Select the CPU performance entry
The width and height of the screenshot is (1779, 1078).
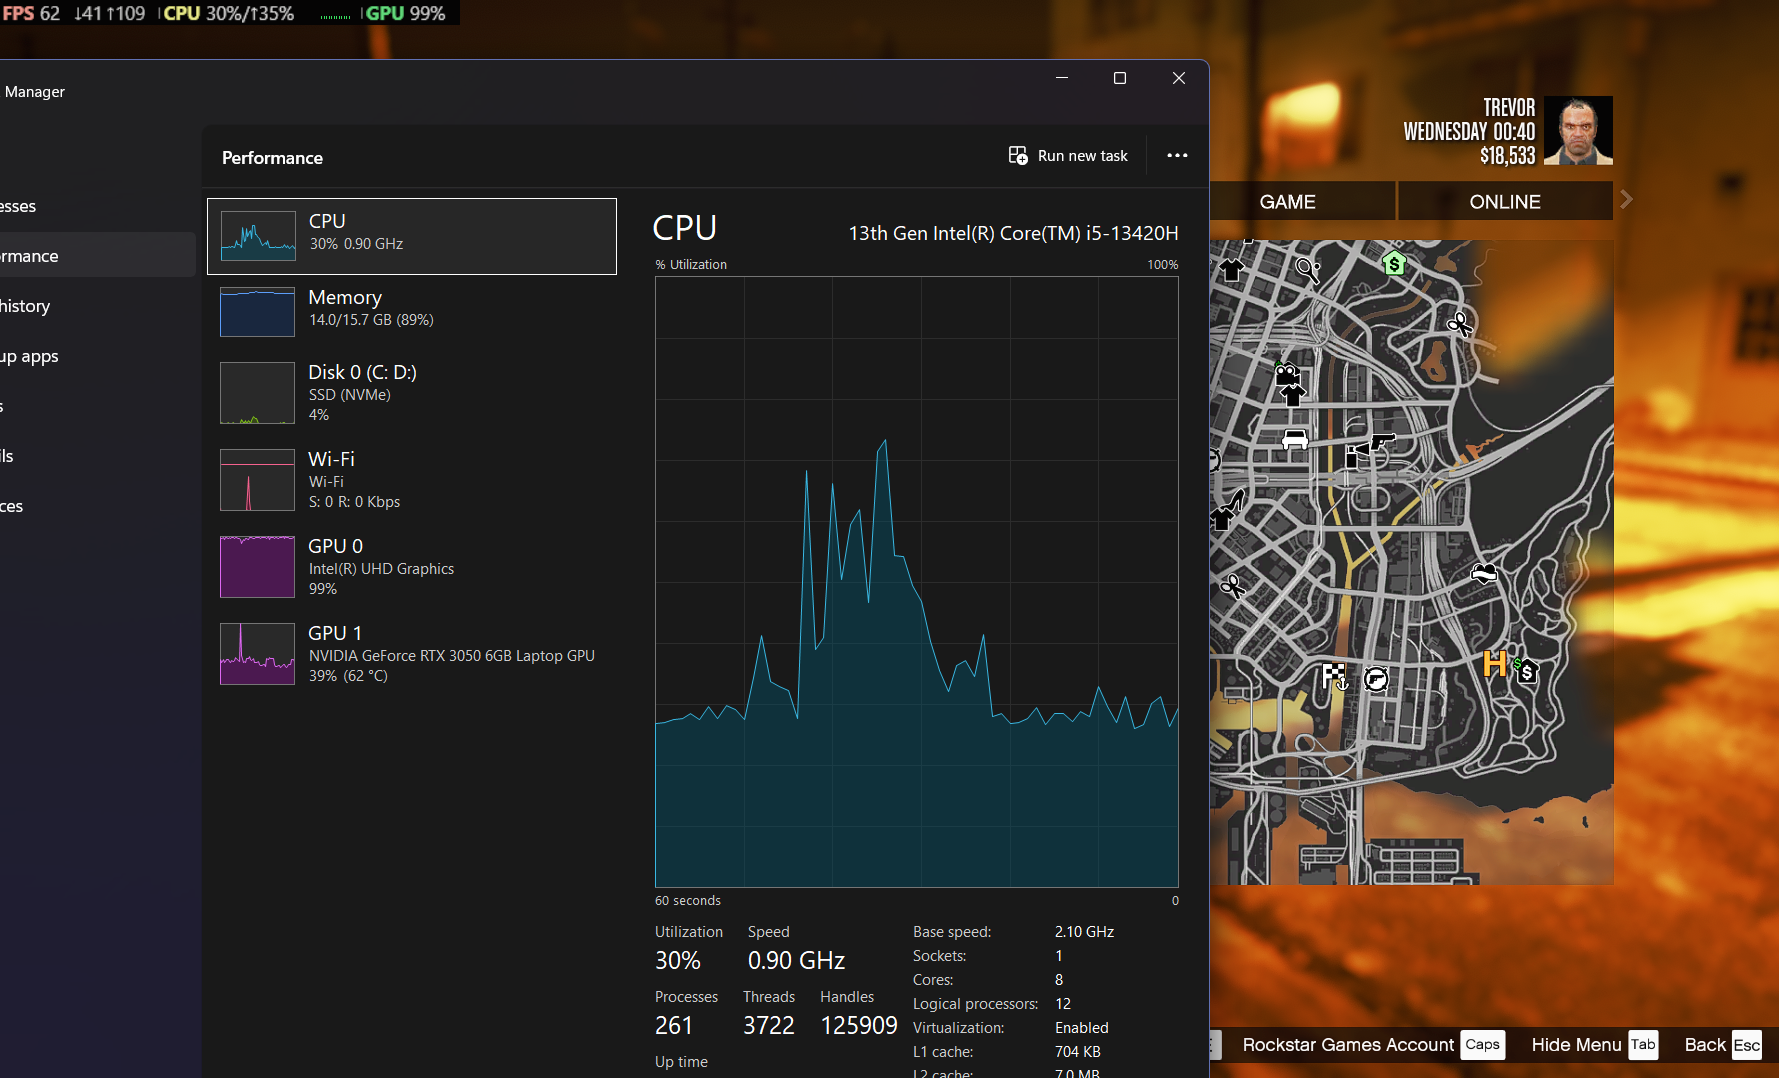click(412, 236)
